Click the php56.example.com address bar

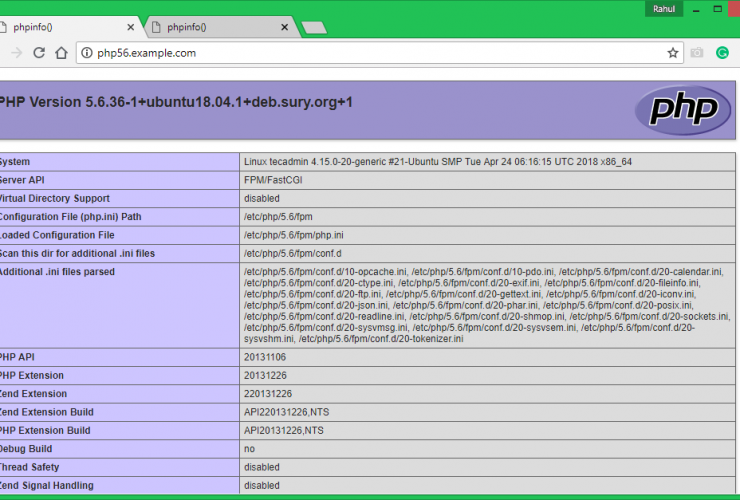coord(370,53)
